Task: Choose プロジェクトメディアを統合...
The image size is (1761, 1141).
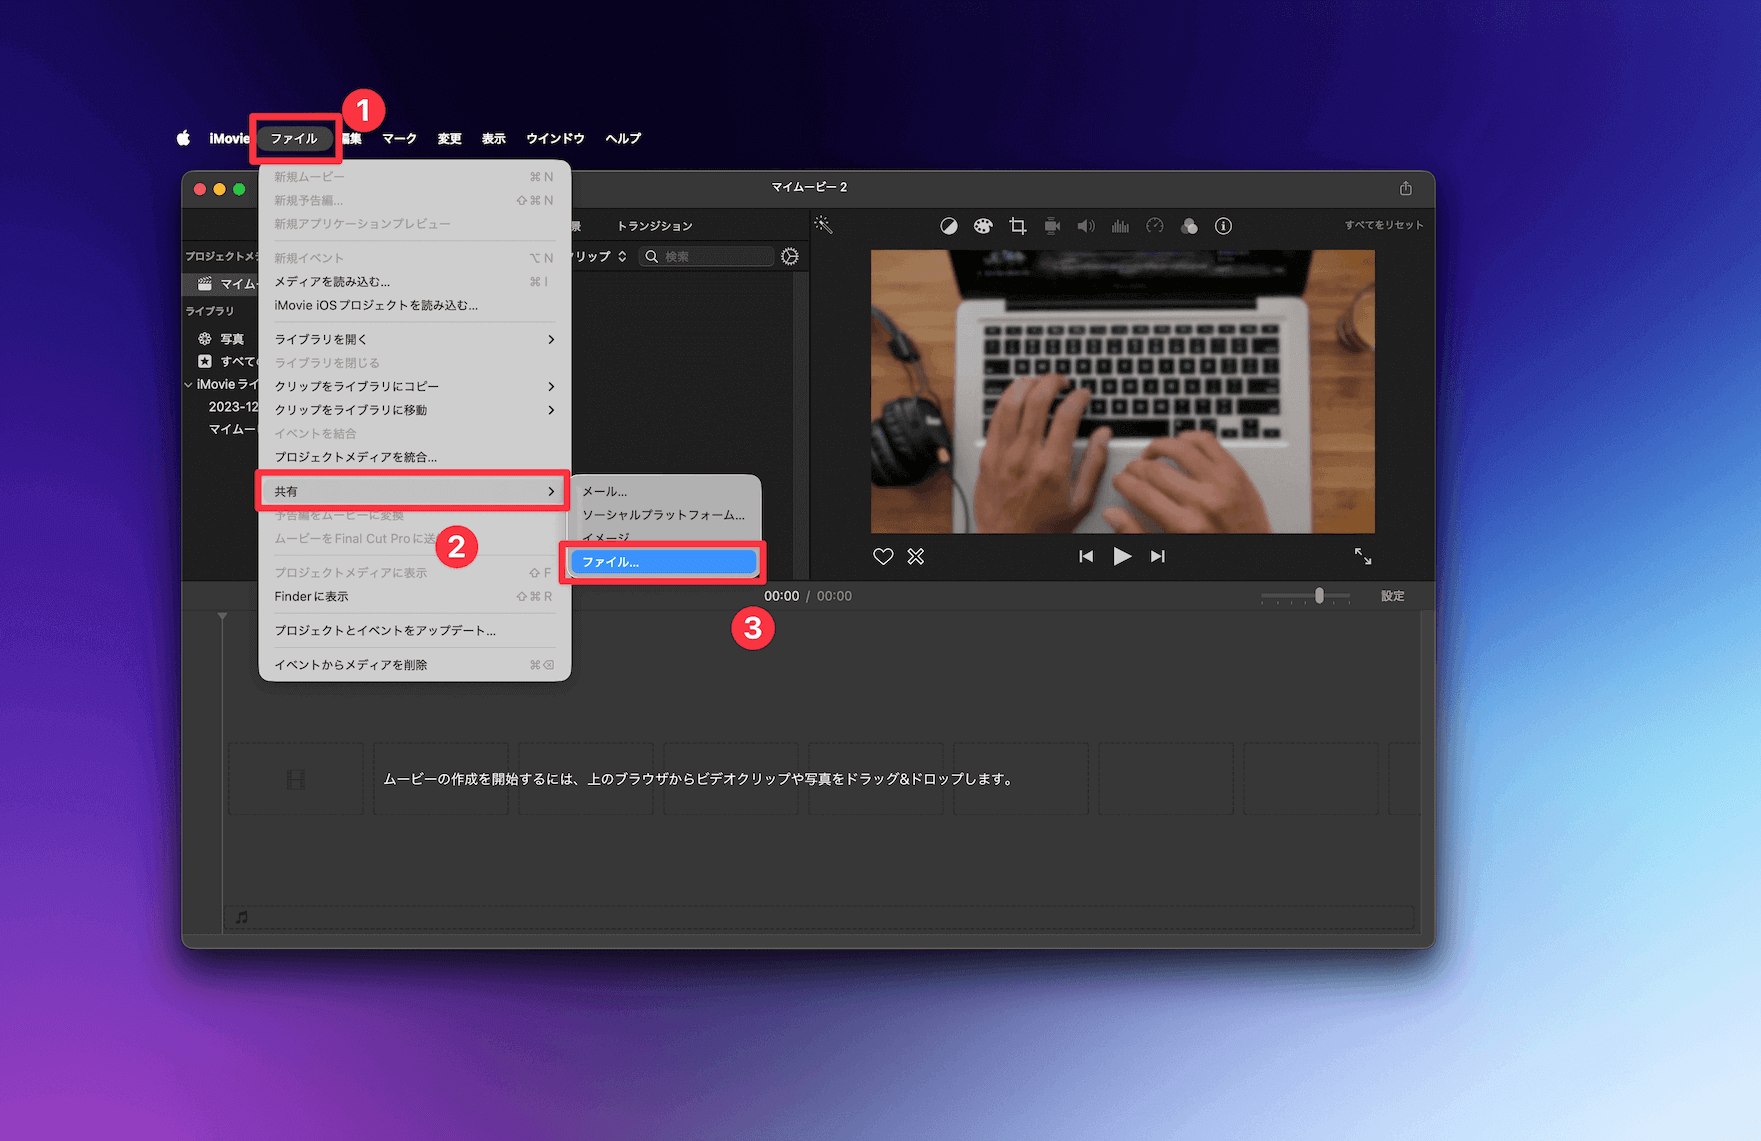Action: 414,457
